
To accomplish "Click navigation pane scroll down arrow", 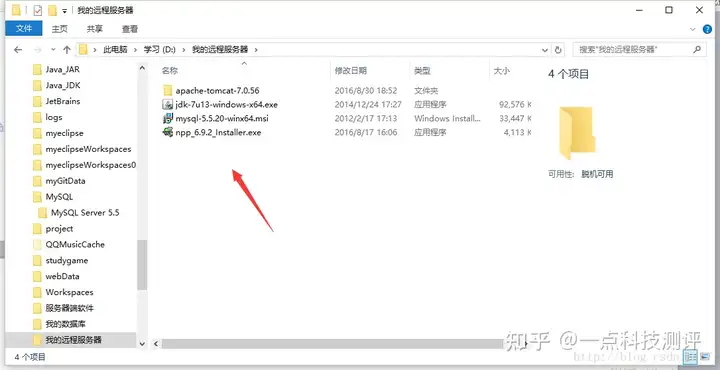I will coord(142,343).
